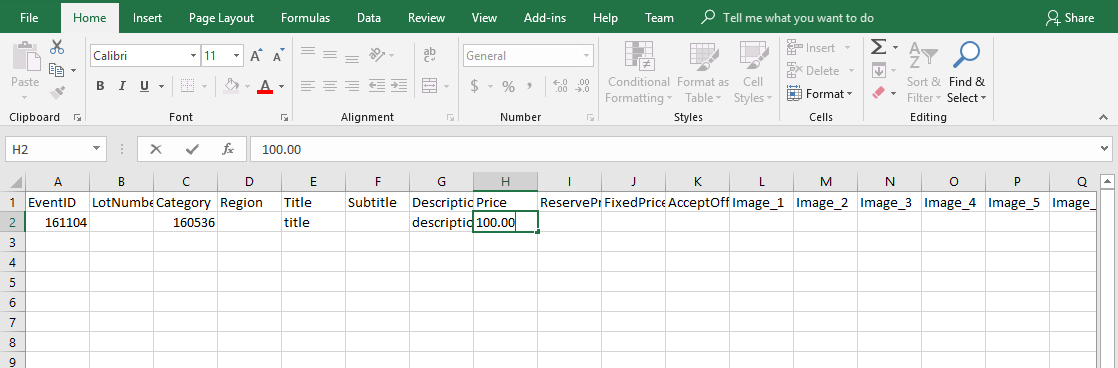Screen dimensions: 1118x368
Task: Click Percent Style icon
Action: 508,86
